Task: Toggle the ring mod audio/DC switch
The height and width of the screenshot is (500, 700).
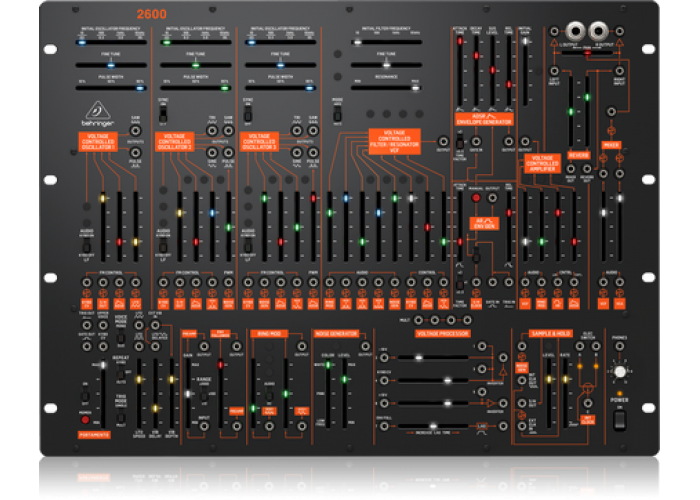Action: point(269,394)
